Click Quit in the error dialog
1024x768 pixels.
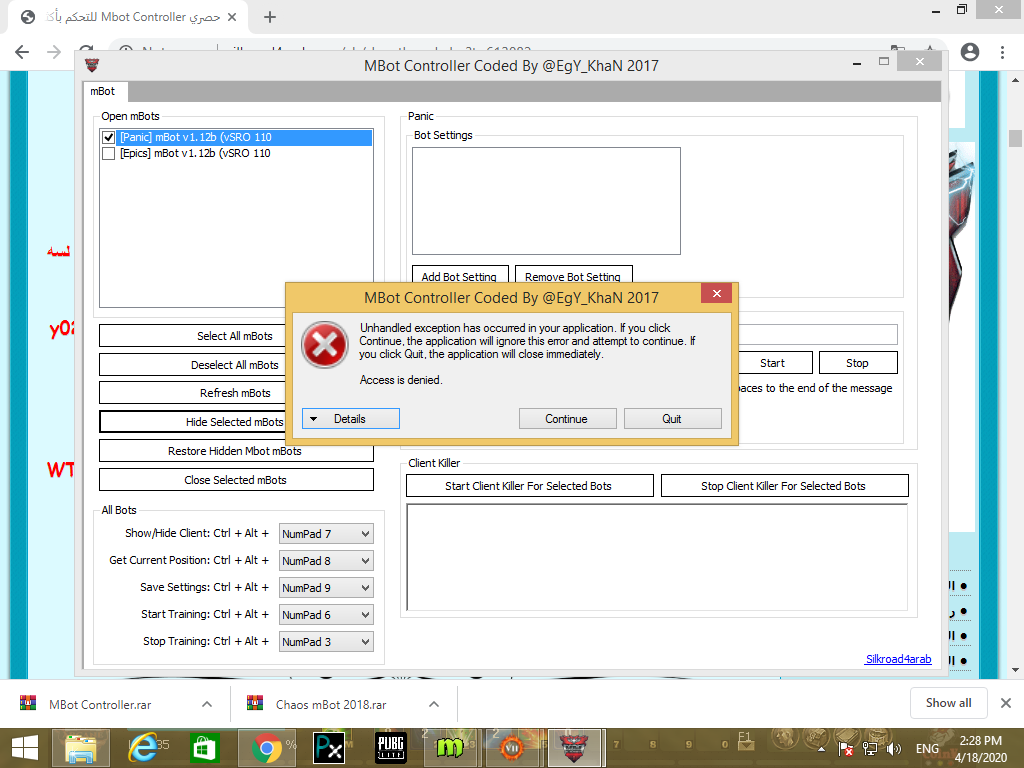click(673, 419)
